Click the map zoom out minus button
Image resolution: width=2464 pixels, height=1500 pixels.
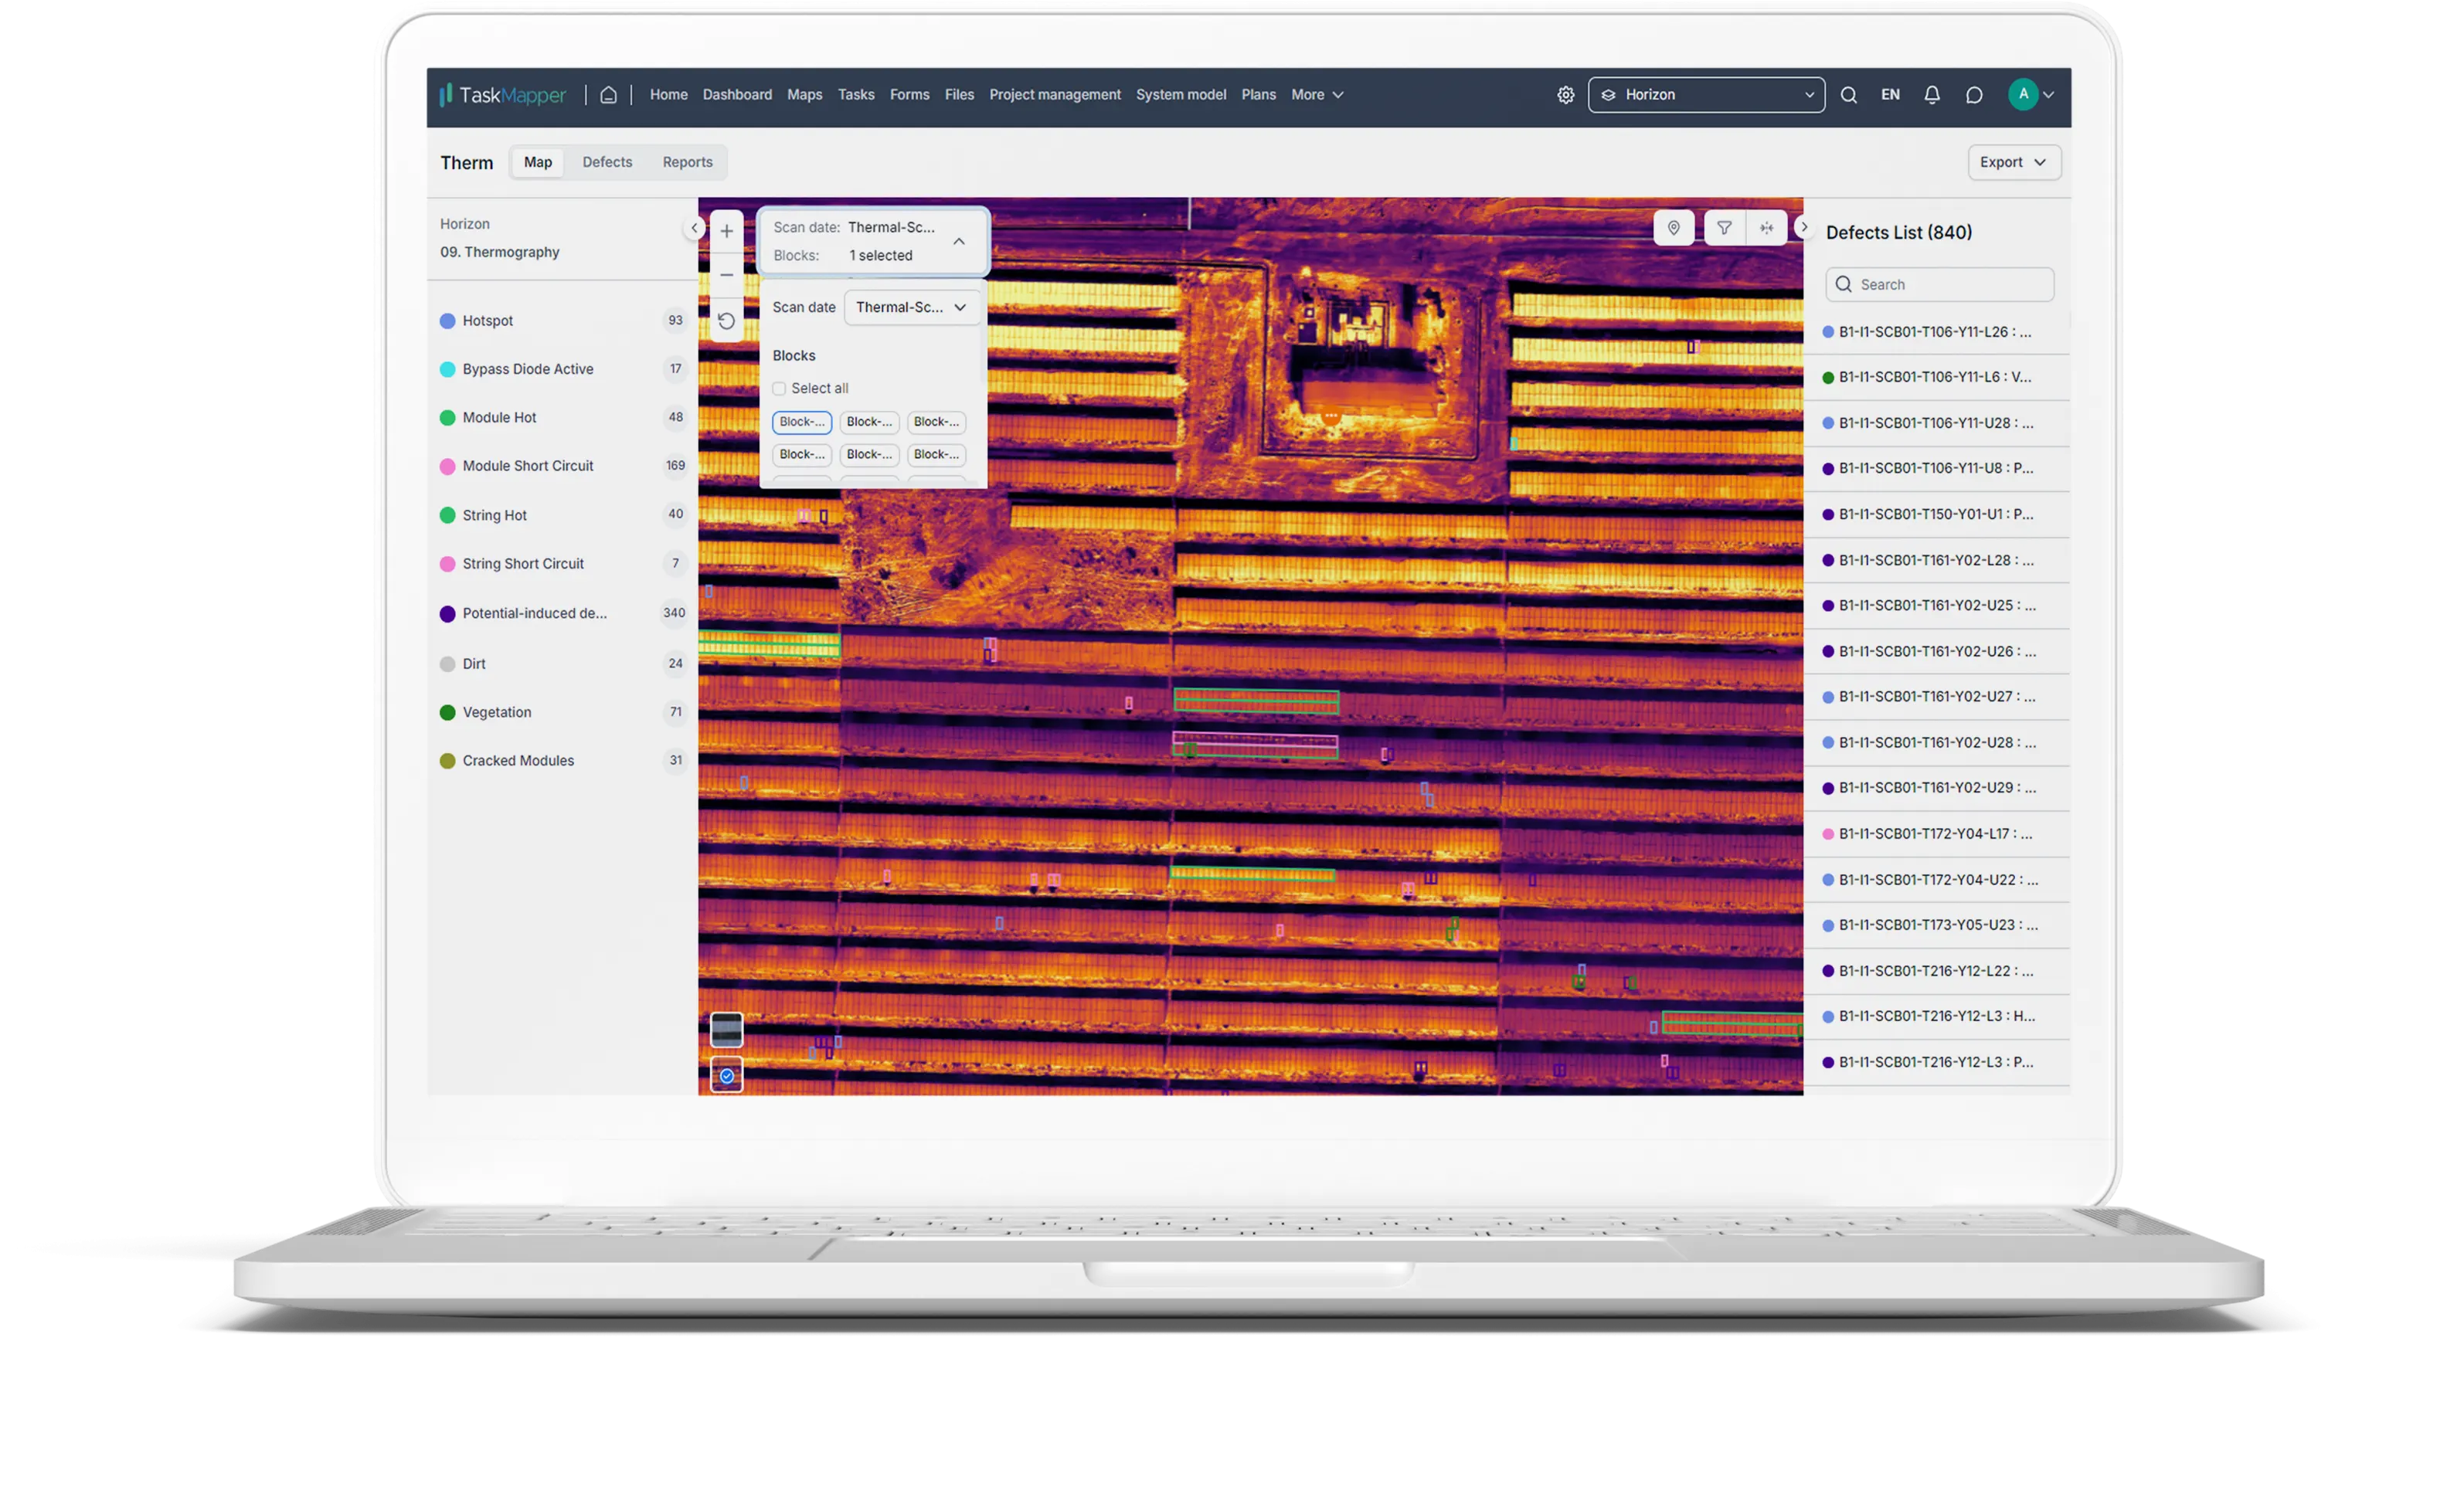click(727, 275)
